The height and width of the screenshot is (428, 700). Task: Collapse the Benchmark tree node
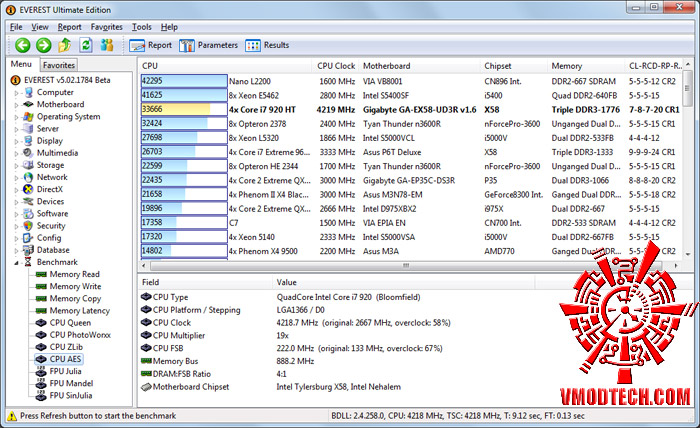17,263
